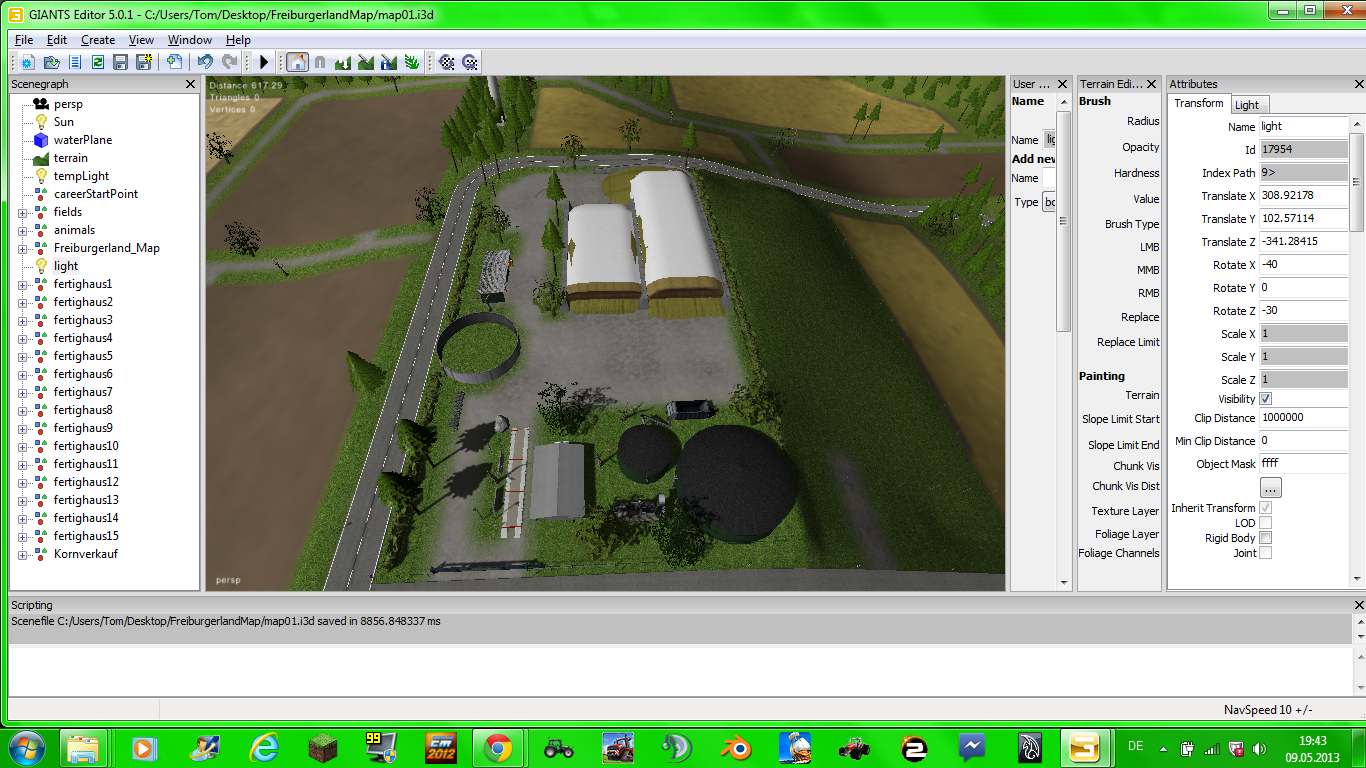Viewport: 1366px width, 768px height.
Task: Expand the Kornverkauf node
Action: click(23, 554)
